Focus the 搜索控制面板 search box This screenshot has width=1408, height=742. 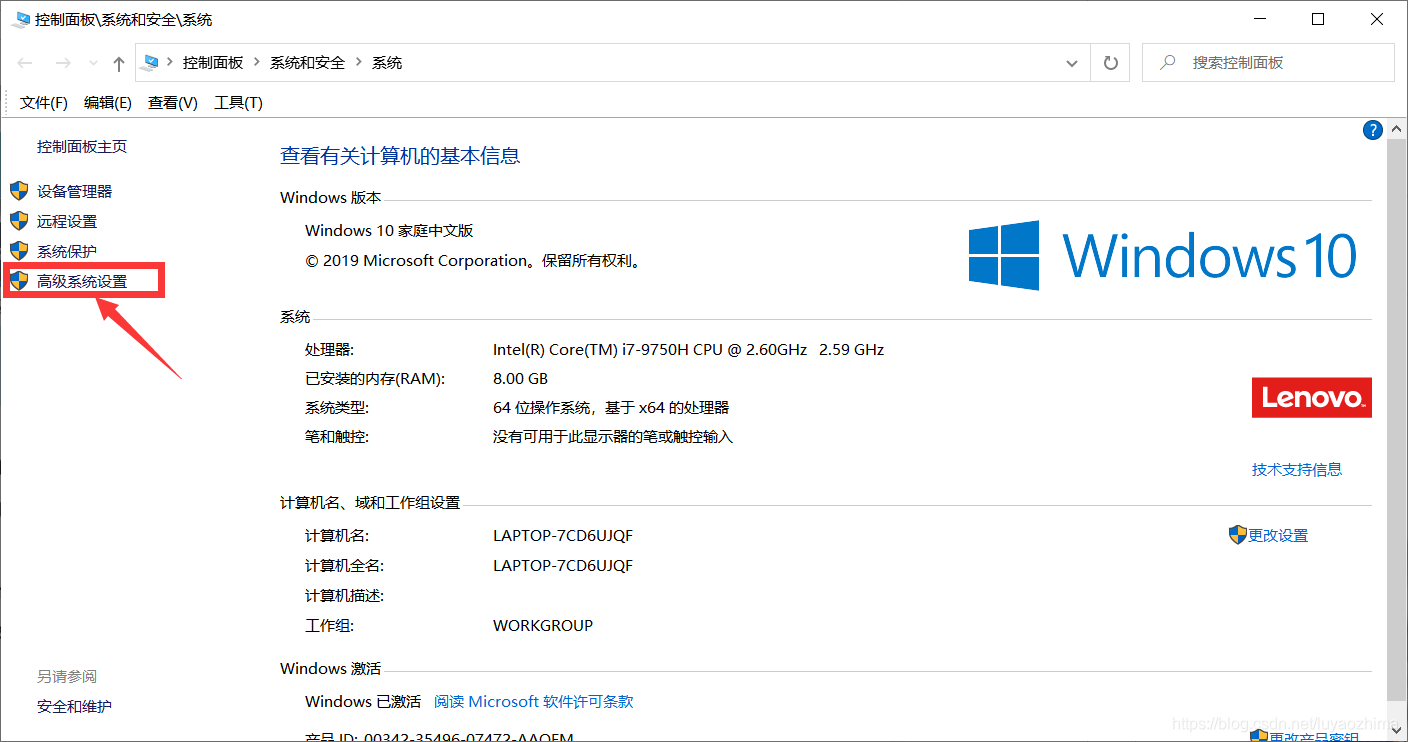click(1268, 62)
